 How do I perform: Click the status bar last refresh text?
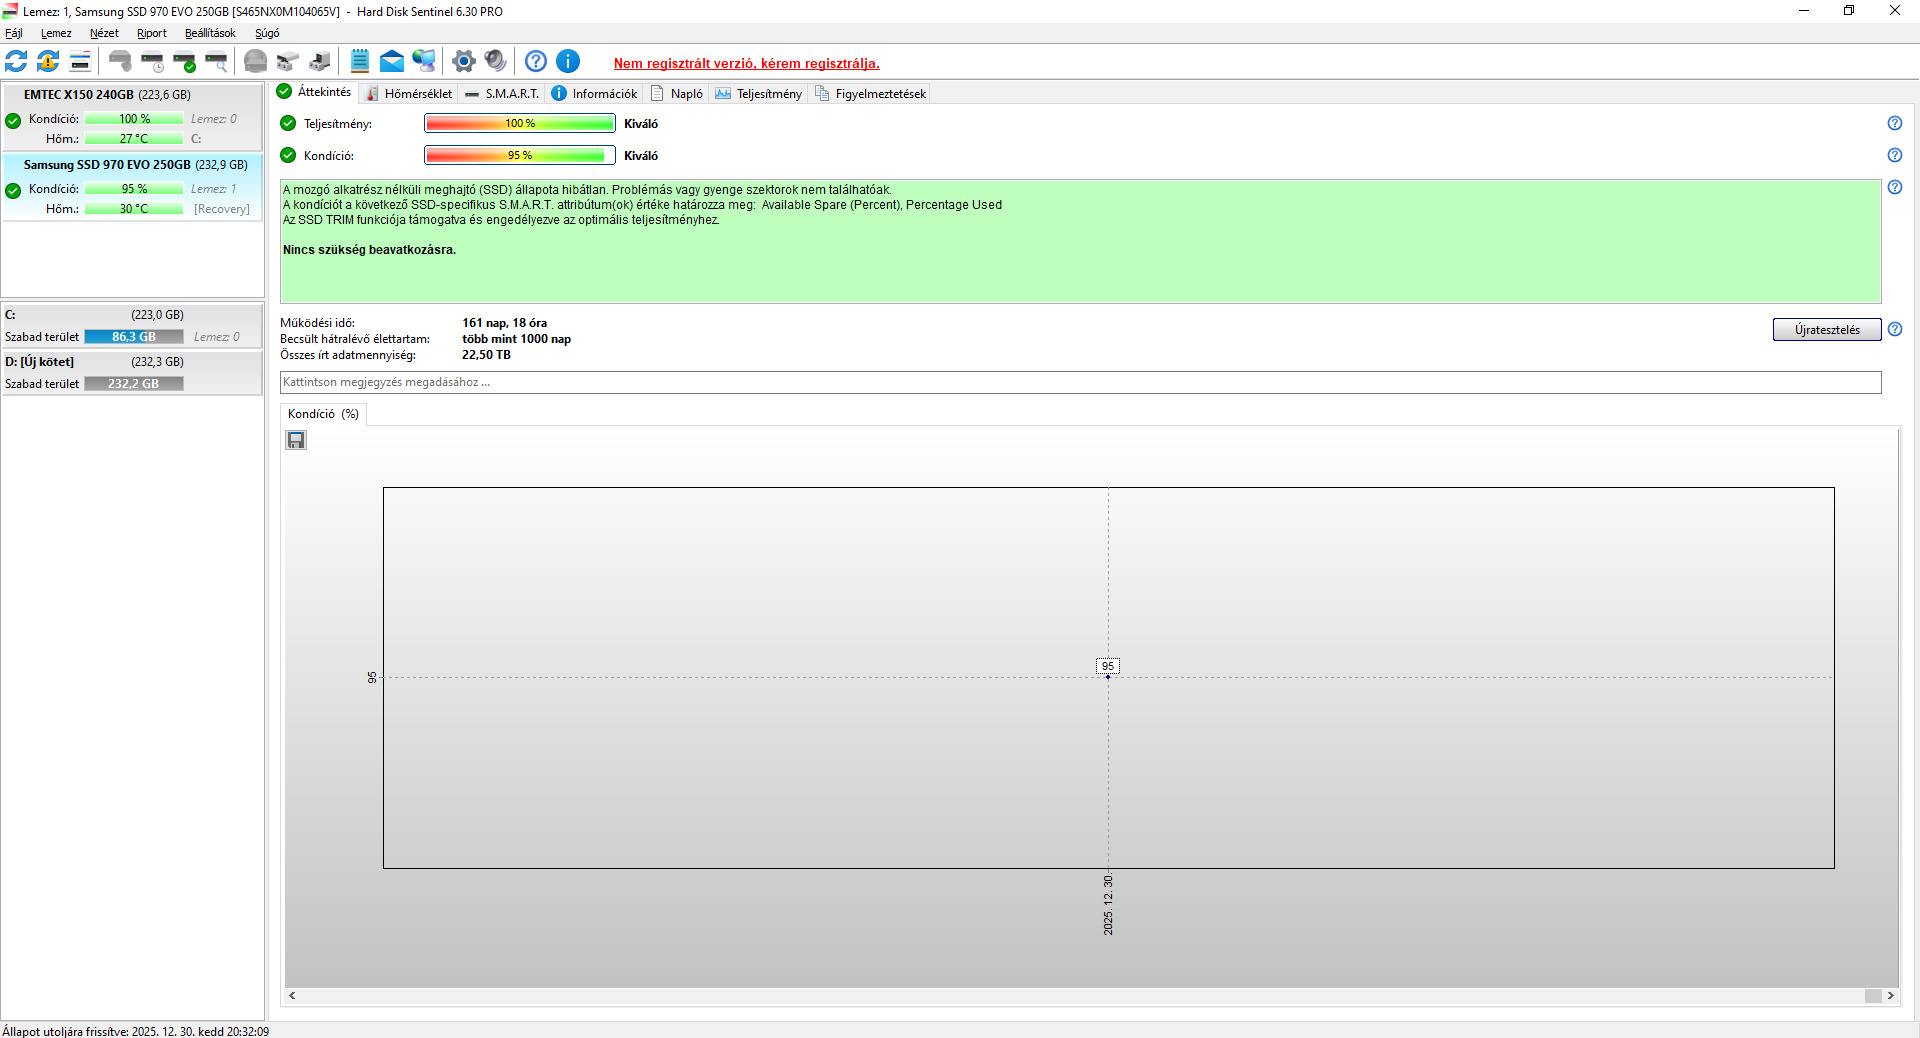coord(135,1031)
